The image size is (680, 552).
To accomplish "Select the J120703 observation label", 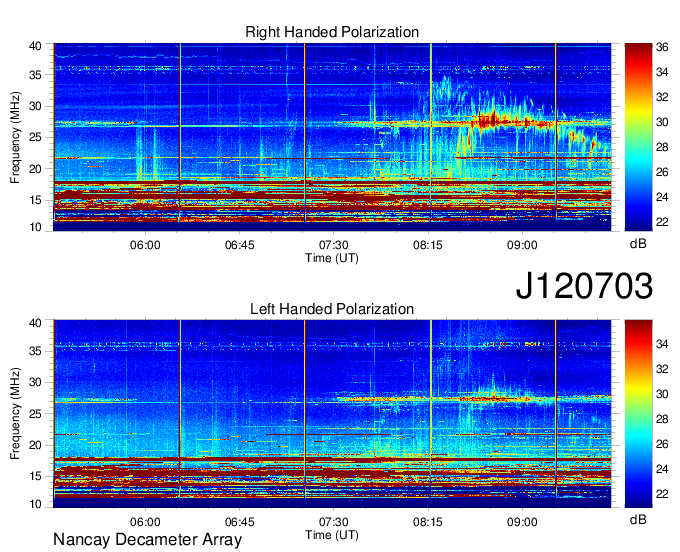I will pos(584,285).
